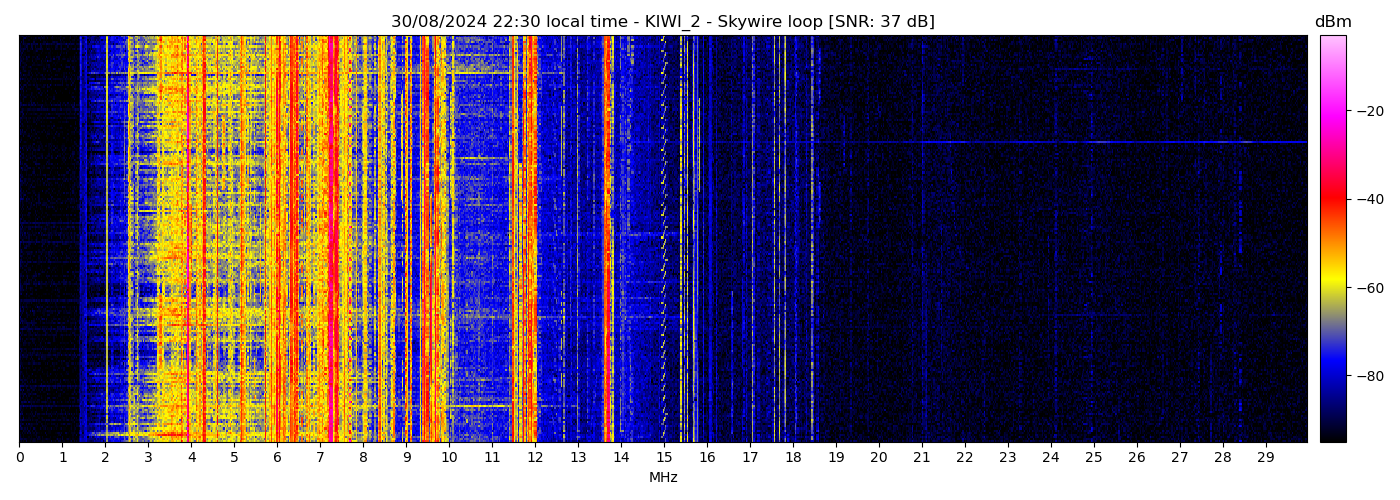Click the MHz x-axis label
Screen dimensions: 1400x500
click(x=663, y=478)
